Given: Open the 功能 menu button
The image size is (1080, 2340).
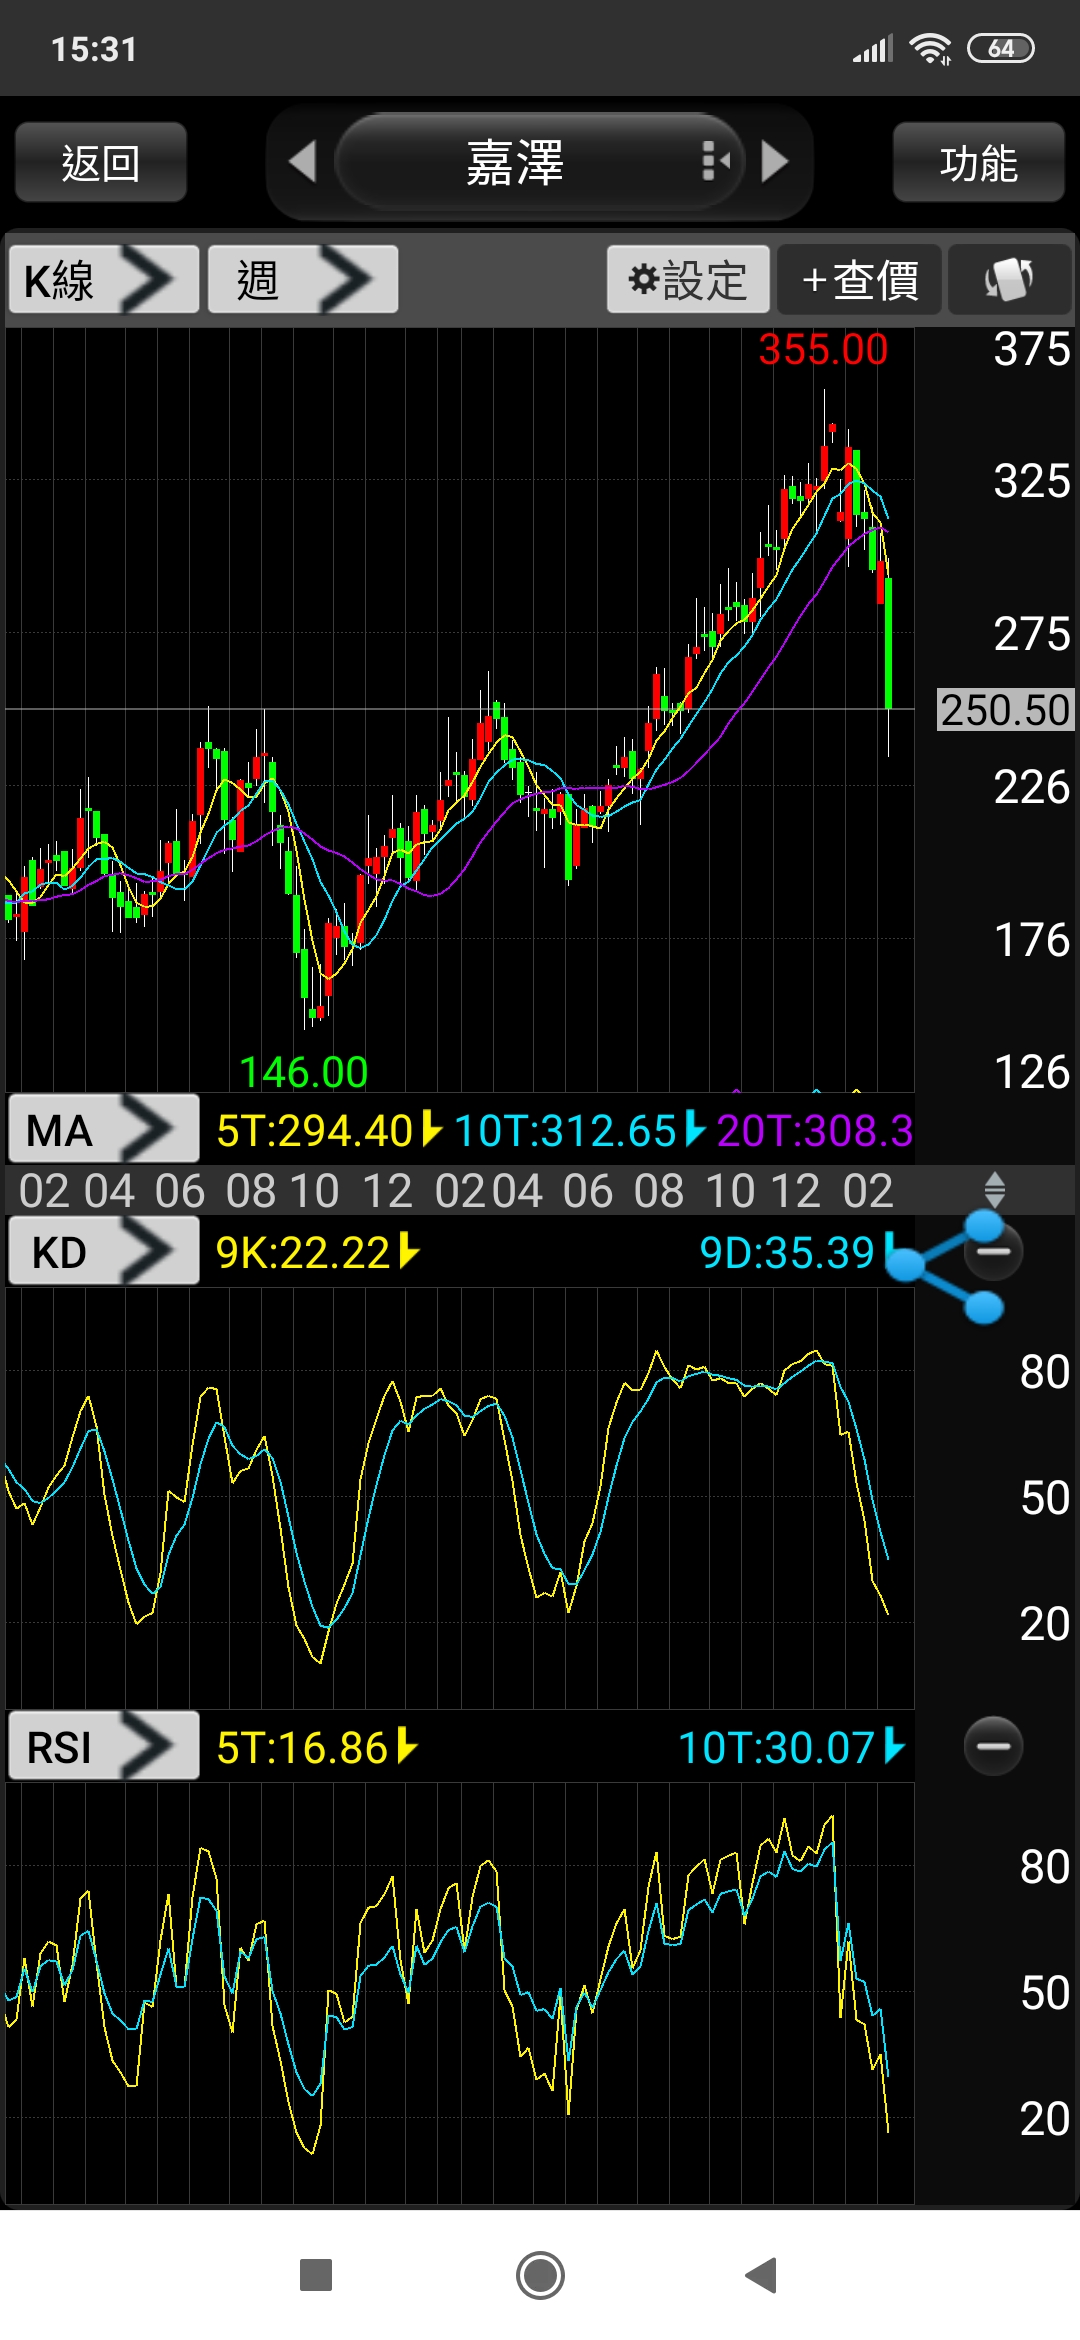Looking at the screenshot, I should (977, 163).
